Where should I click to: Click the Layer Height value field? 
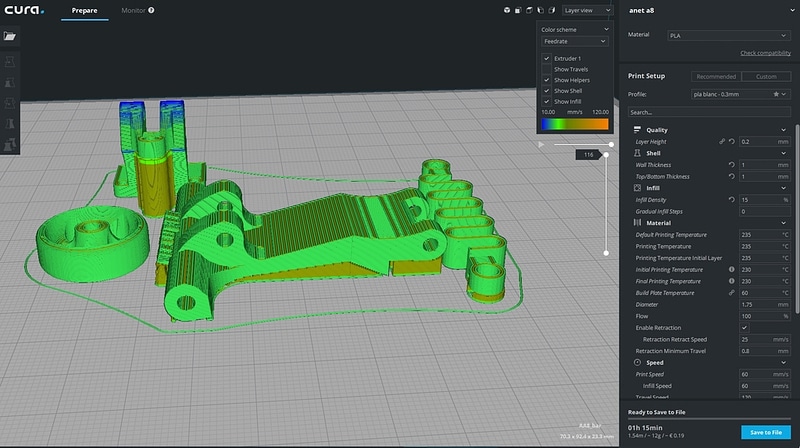tap(764, 141)
